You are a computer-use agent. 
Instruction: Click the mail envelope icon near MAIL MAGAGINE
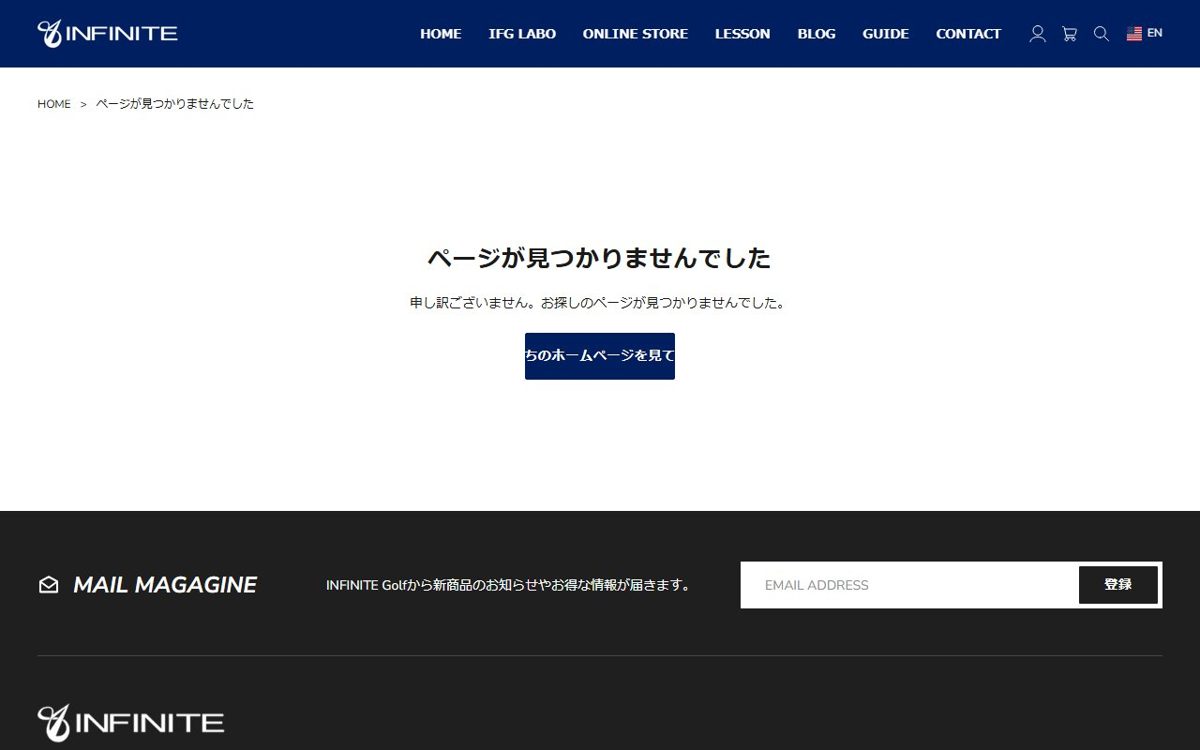[x=48, y=585]
